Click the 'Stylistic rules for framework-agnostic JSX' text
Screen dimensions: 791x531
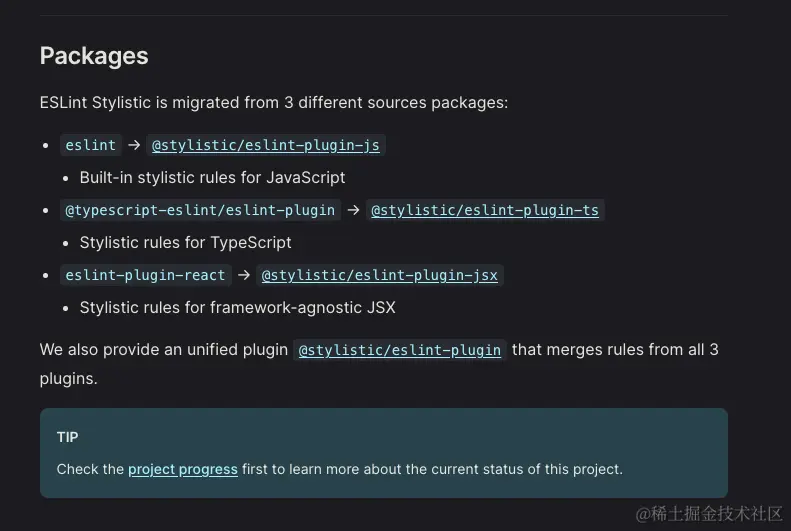[238, 307]
